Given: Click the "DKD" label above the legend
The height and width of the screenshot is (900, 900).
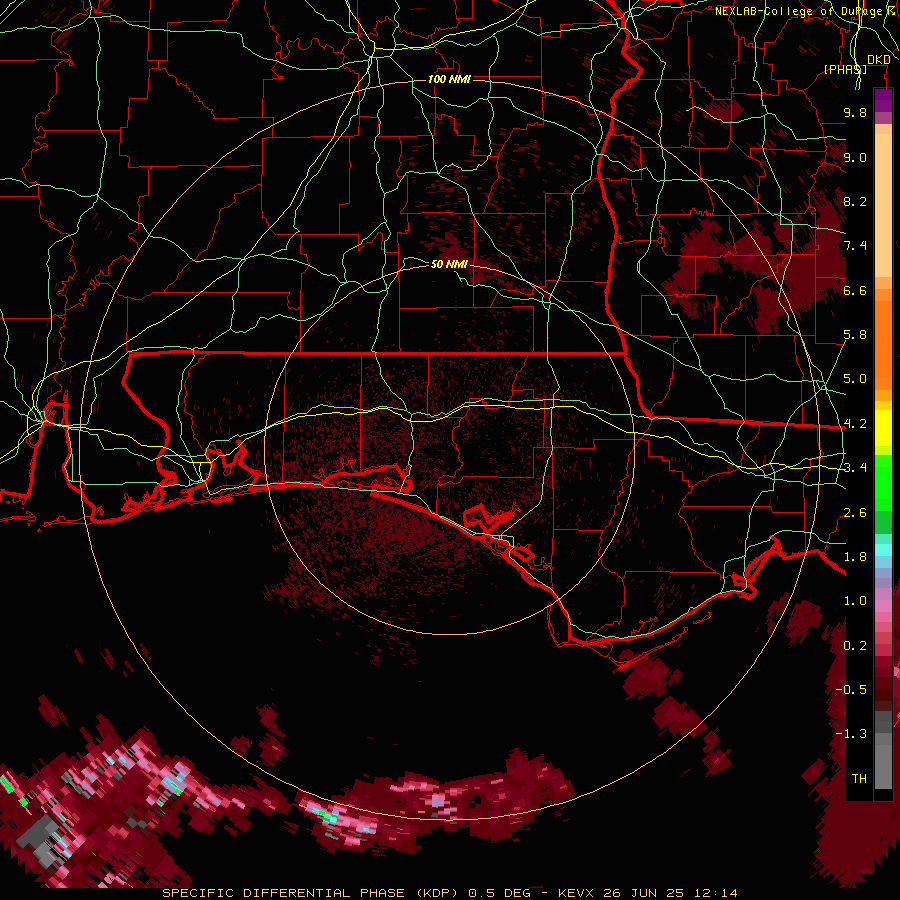Looking at the screenshot, I should (x=878, y=60).
